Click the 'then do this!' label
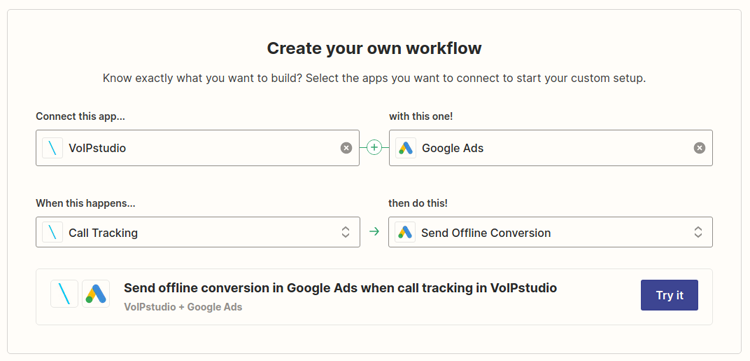 coord(418,203)
